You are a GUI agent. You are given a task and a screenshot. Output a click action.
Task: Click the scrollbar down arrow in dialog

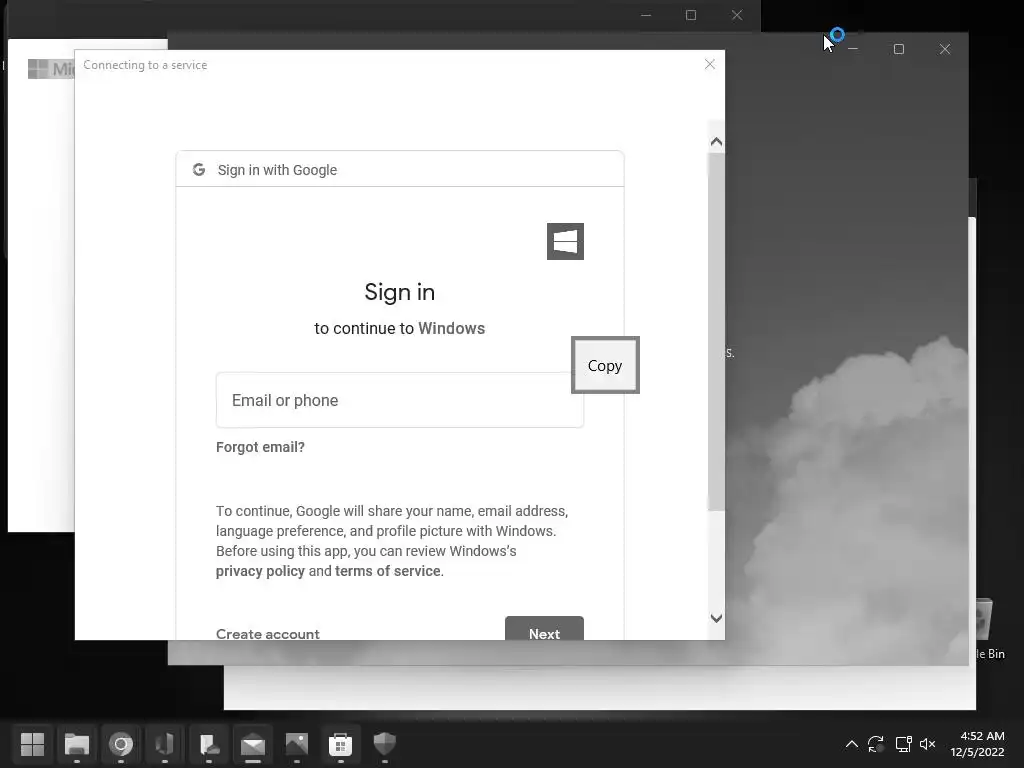pyautogui.click(x=716, y=618)
